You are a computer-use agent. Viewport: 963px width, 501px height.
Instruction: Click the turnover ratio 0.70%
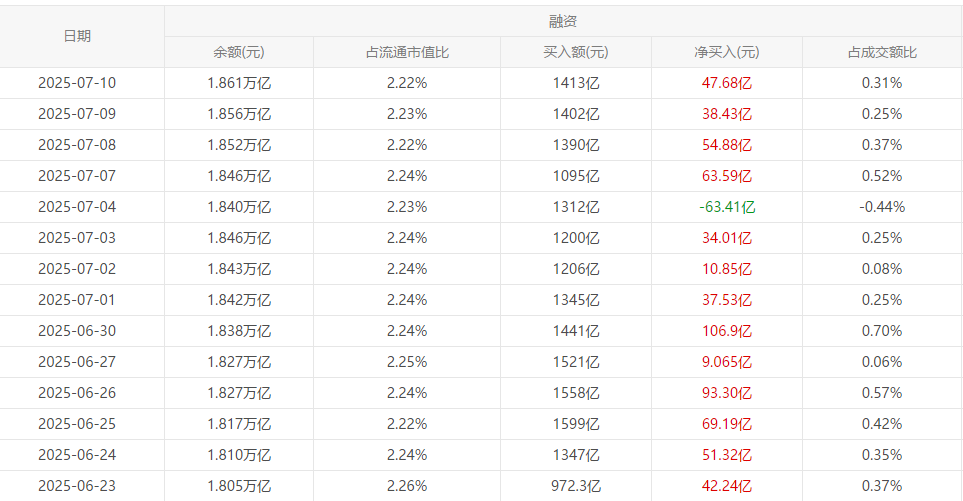tap(882, 331)
